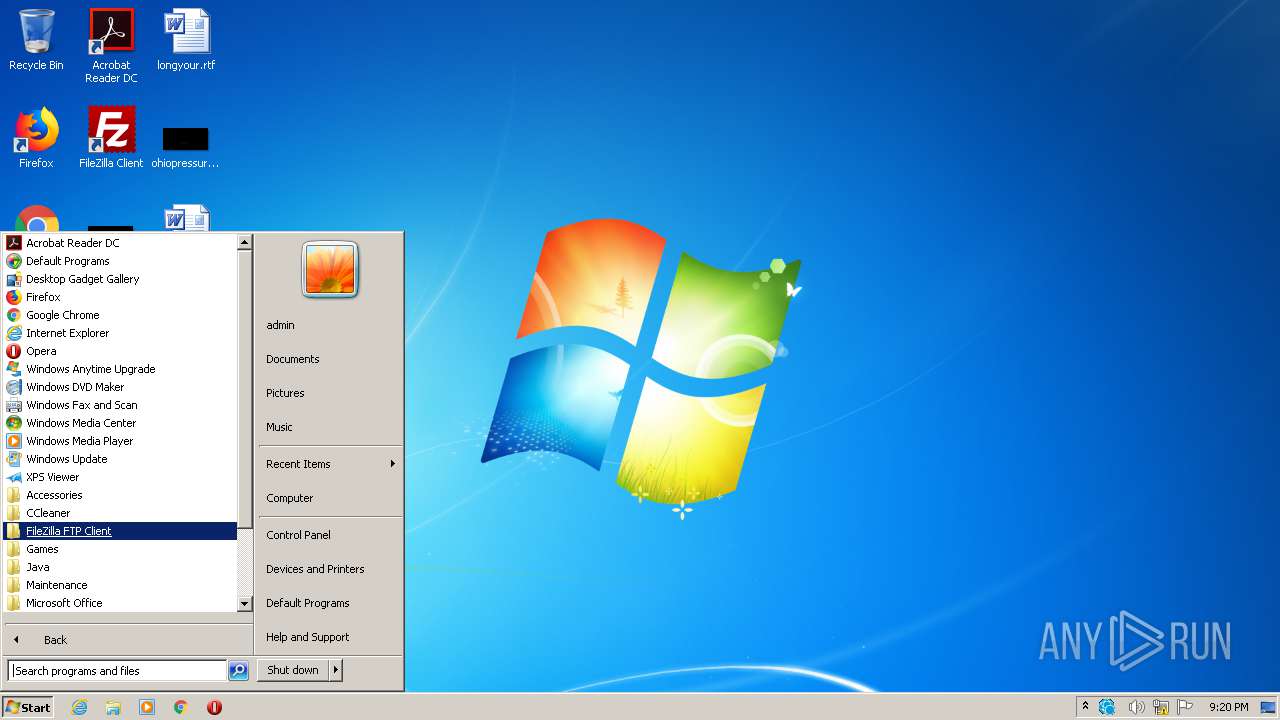Screen dimensions: 1280x720
Task: Open the volume control in the tray
Action: pos(1136,707)
